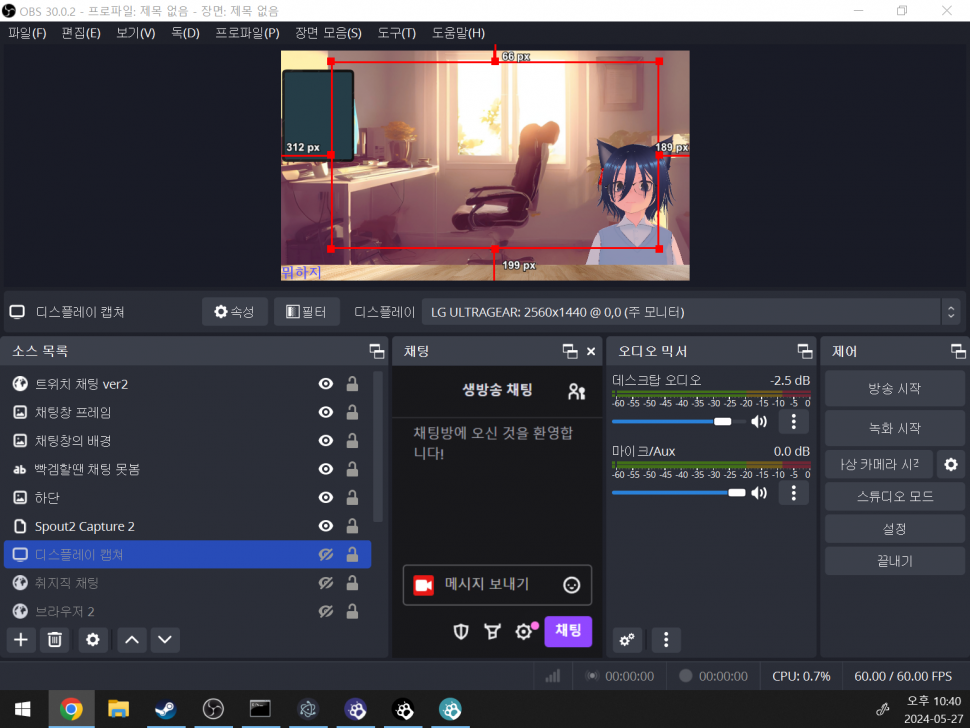Screen dimensions: 970x728
Task: Pop out the 소스 목록 dock
Action: click(x=377, y=351)
